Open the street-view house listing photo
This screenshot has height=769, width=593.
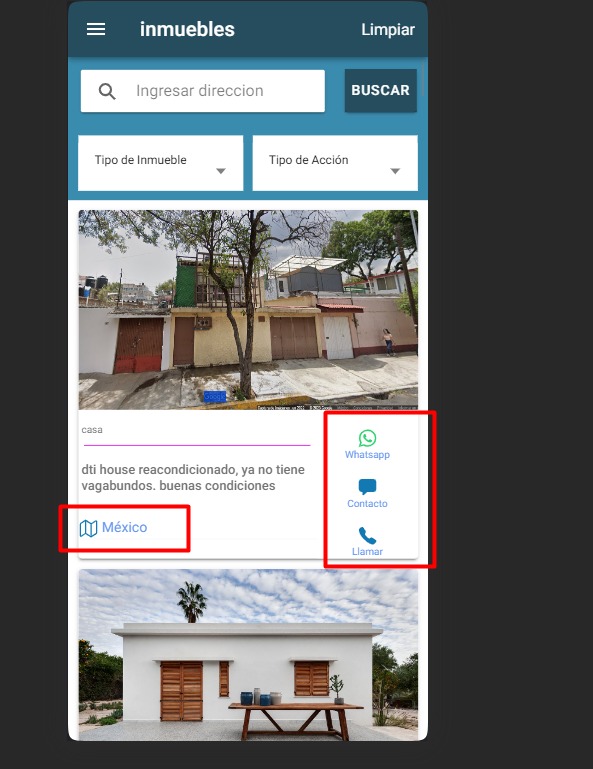coord(248,310)
